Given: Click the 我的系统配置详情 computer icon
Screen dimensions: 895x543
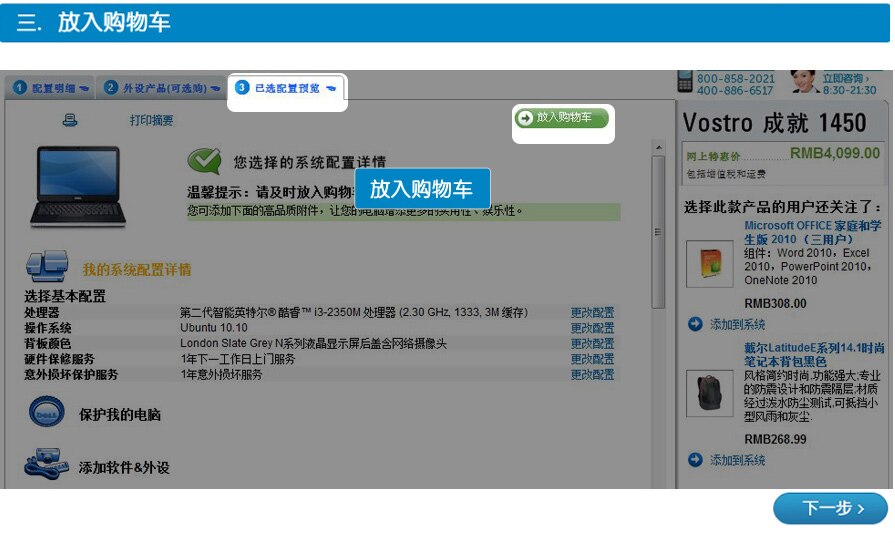Looking at the screenshot, I should [47, 266].
